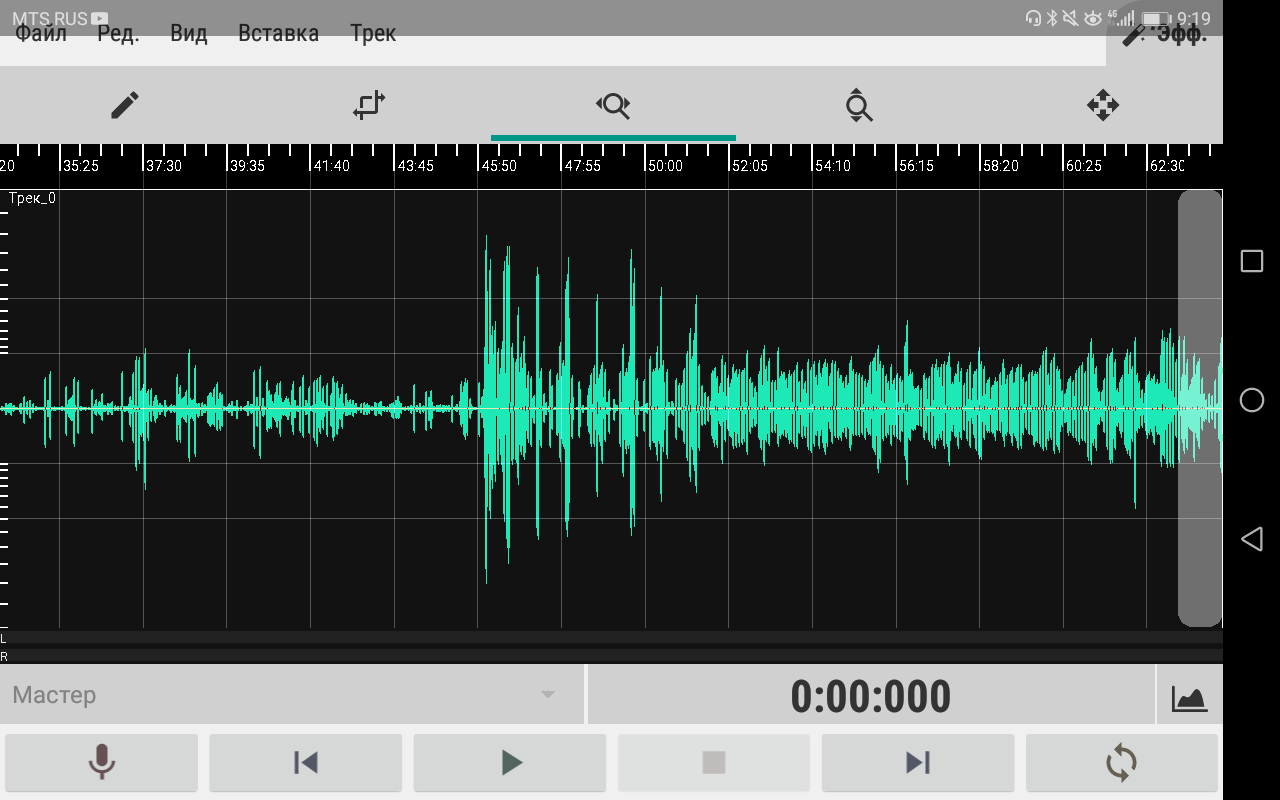Jump to the start of the track
The width and height of the screenshot is (1280, 800).
tap(305, 763)
